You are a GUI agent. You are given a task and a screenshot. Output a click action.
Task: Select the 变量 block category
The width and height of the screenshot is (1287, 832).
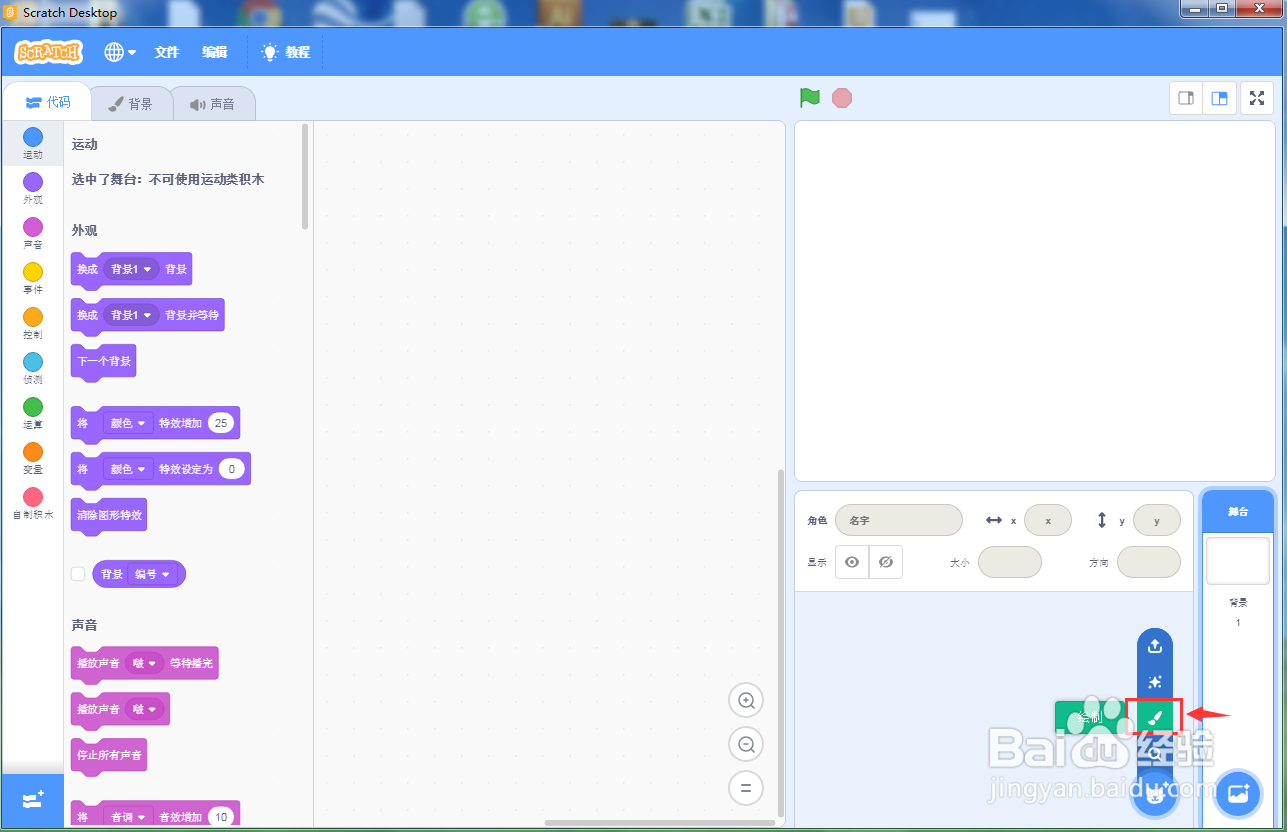click(33, 458)
